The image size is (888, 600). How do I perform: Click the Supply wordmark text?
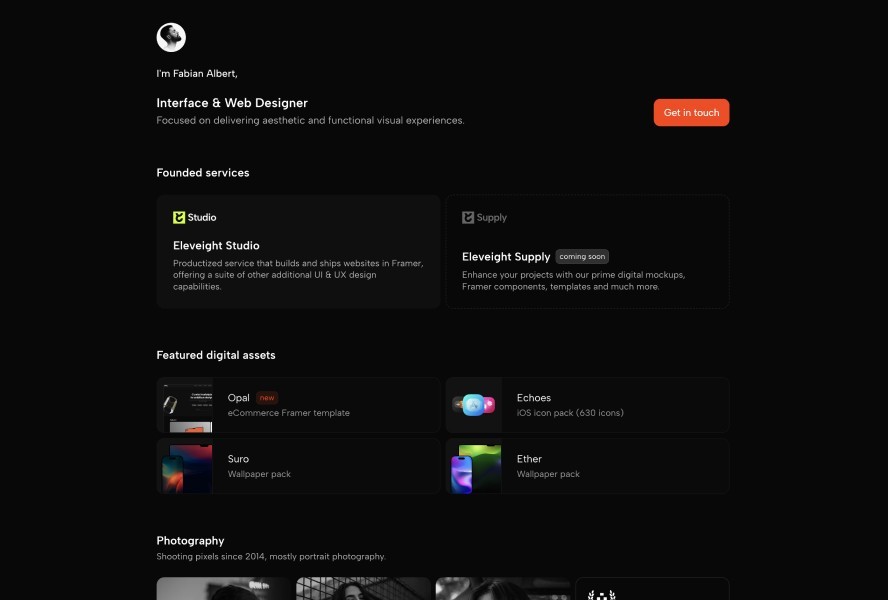pos(492,218)
